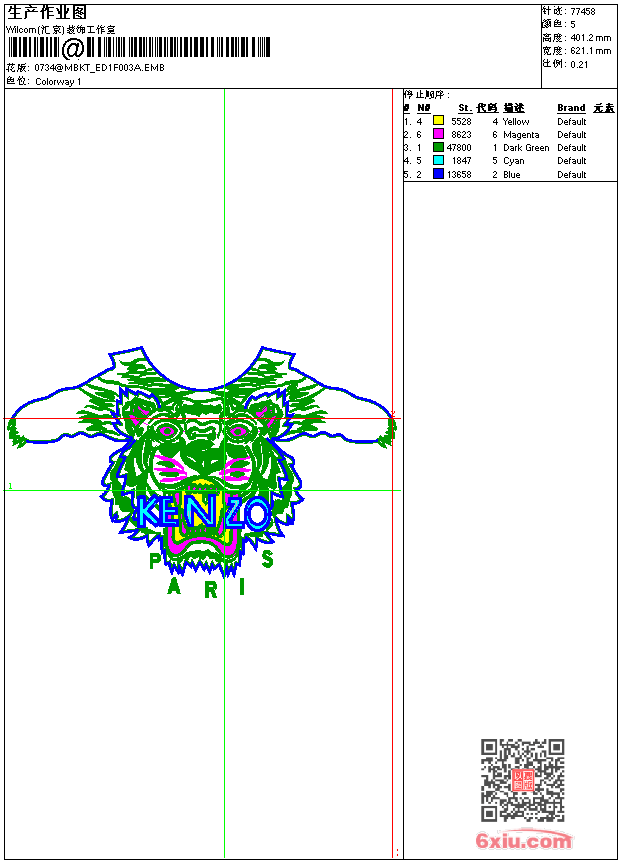Click 'Default' brand in the Yellow row
Screen dimensions: 620x860
(571, 122)
